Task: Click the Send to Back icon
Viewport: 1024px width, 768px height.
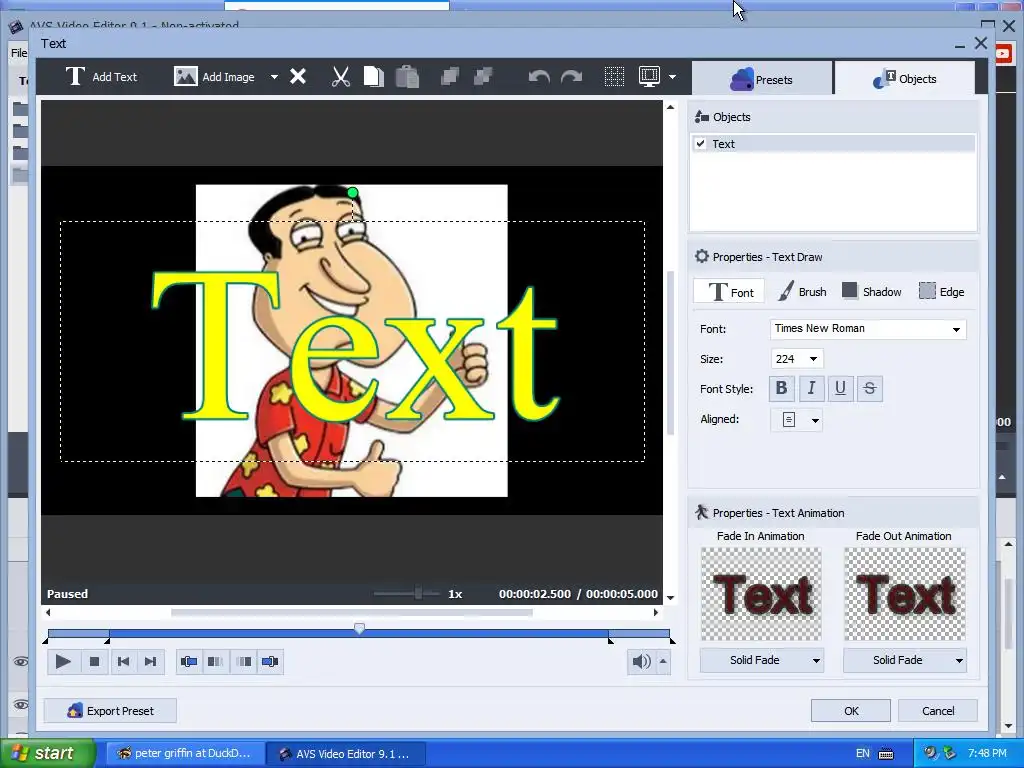Action: point(483,77)
